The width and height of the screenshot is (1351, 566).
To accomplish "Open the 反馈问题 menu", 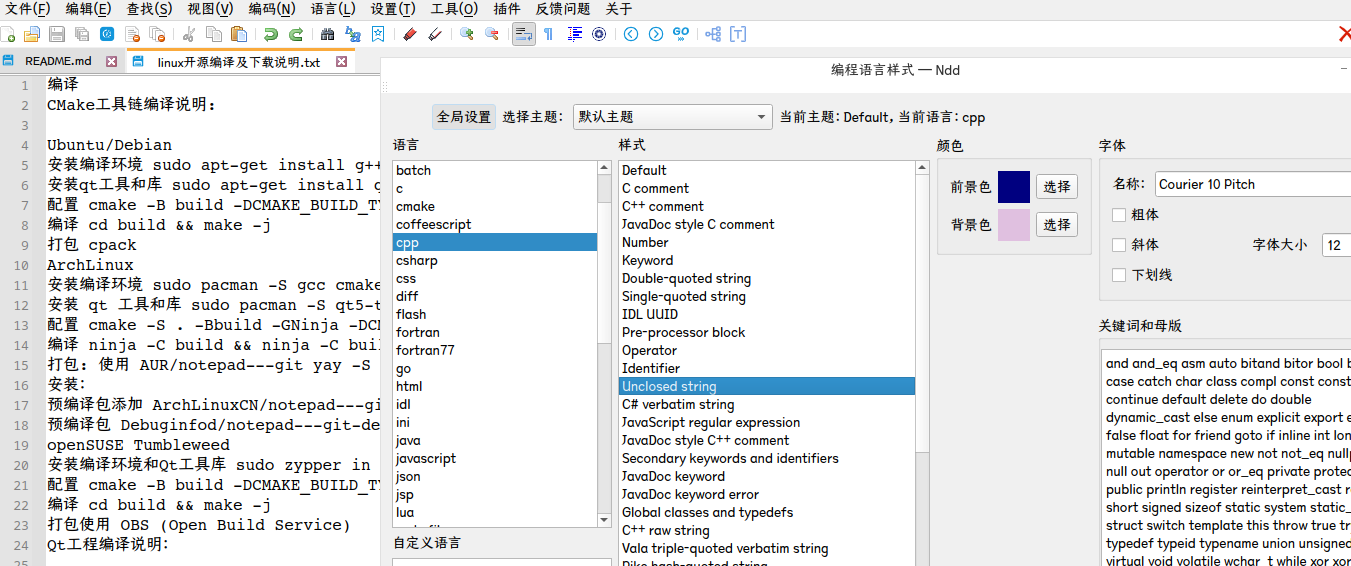I will (563, 9).
